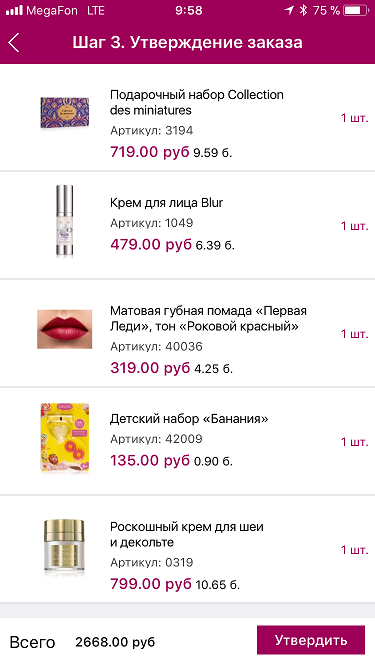The image size is (375, 667).
Task: Select the Подарочный набор Collection des miniatures title
Action: pyautogui.click(x=196, y=102)
